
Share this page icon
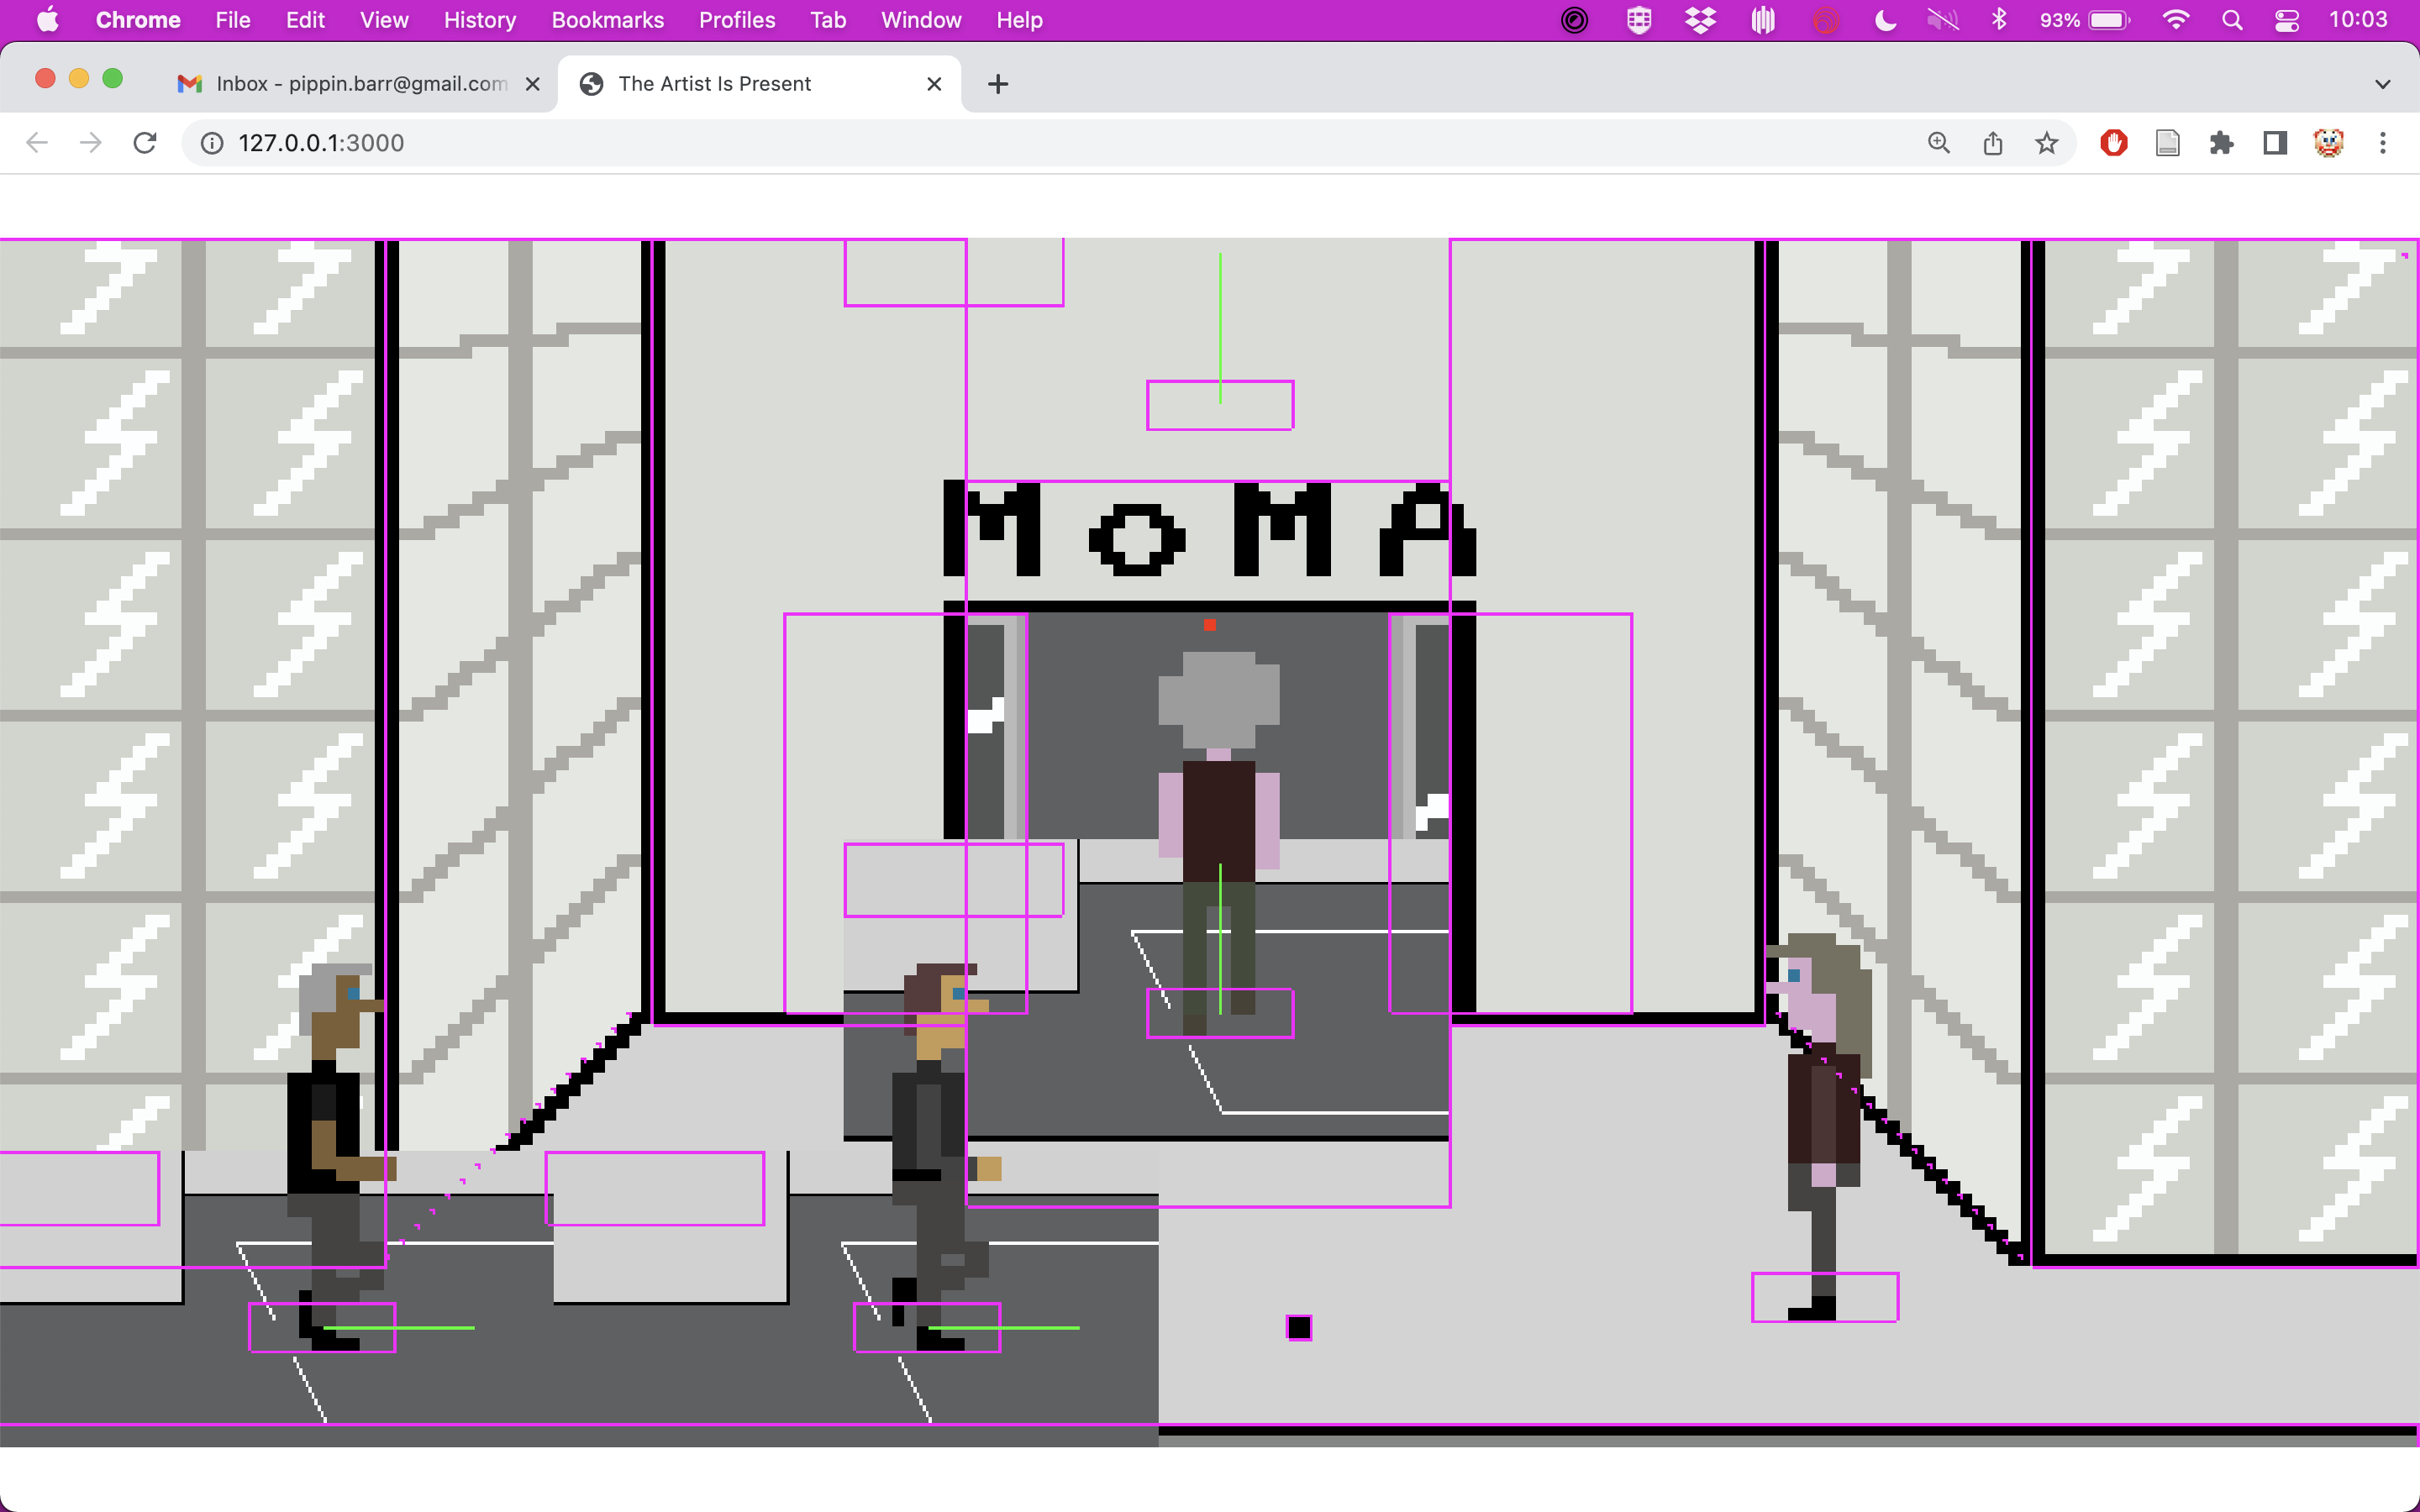1993,143
